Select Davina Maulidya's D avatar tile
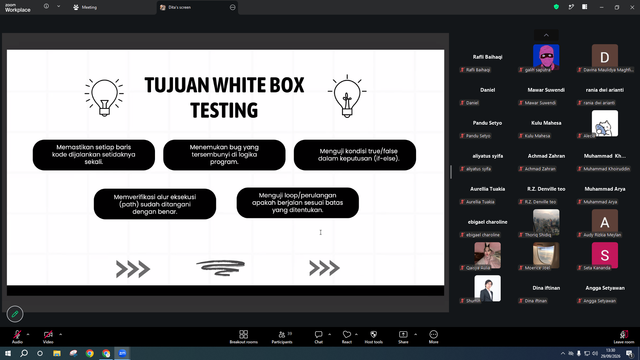Image resolution: width=640 pixels, height=360 pixels. 605,58
